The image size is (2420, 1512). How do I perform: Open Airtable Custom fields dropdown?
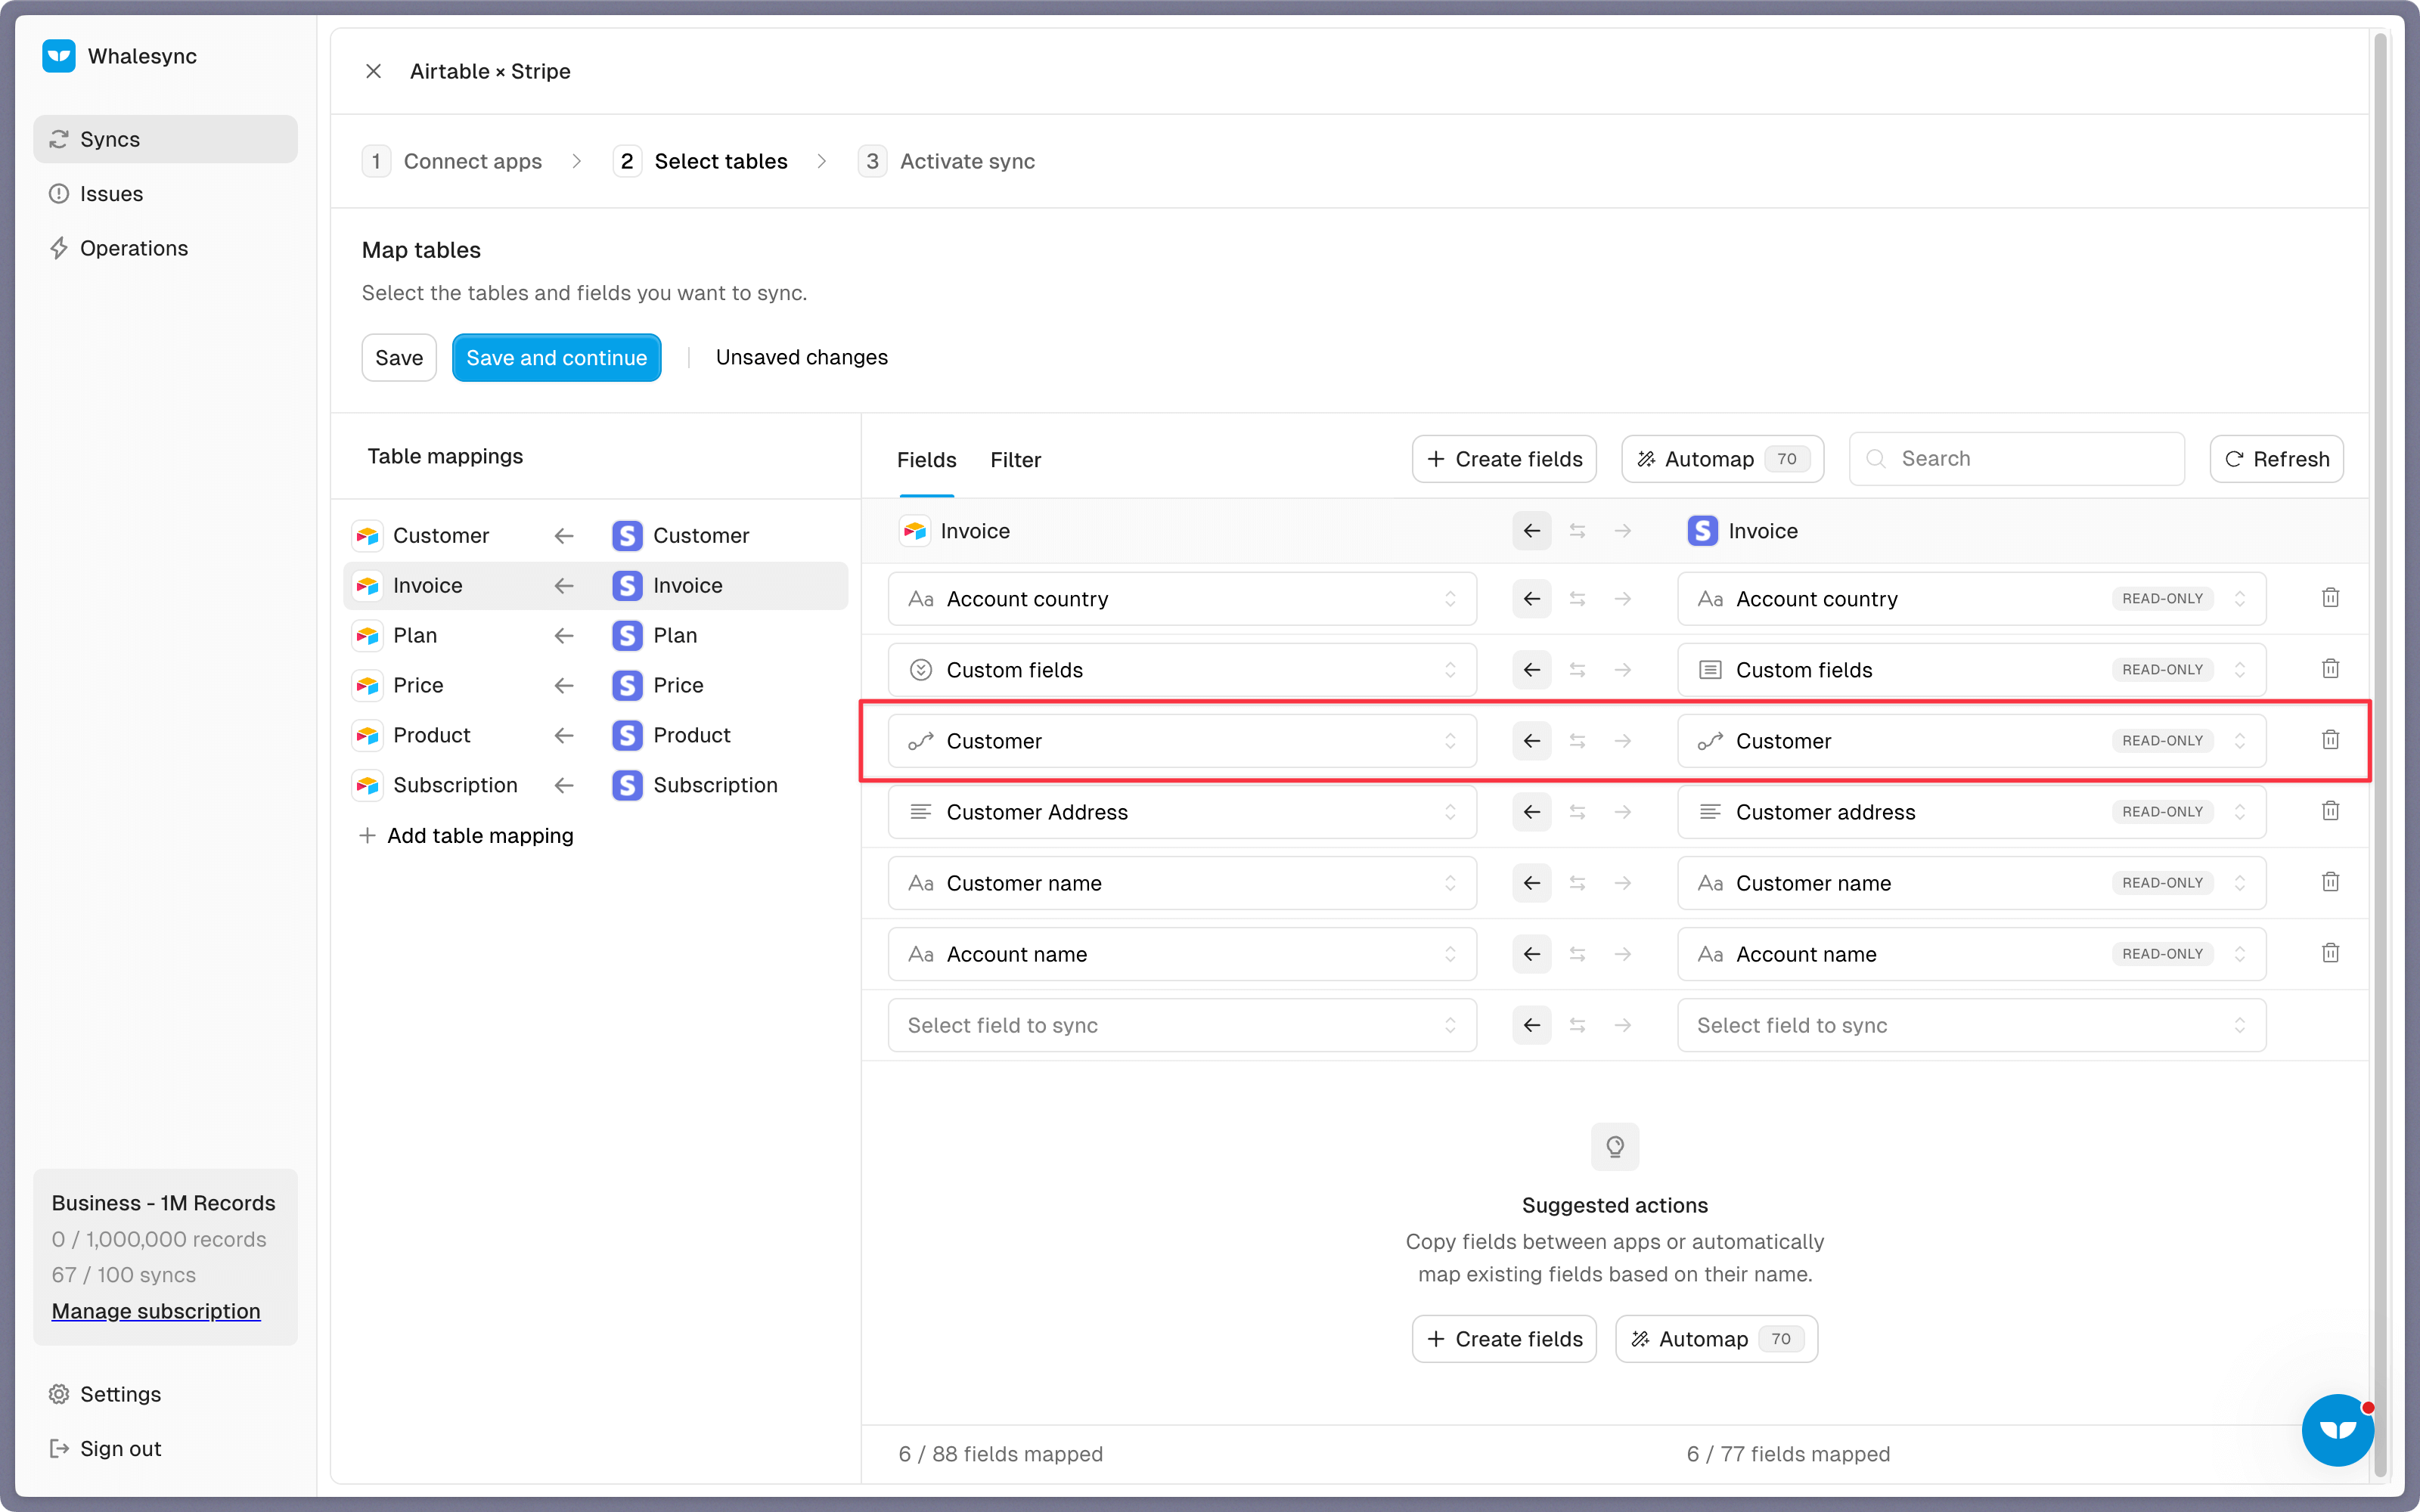(x=1182, y=670)
